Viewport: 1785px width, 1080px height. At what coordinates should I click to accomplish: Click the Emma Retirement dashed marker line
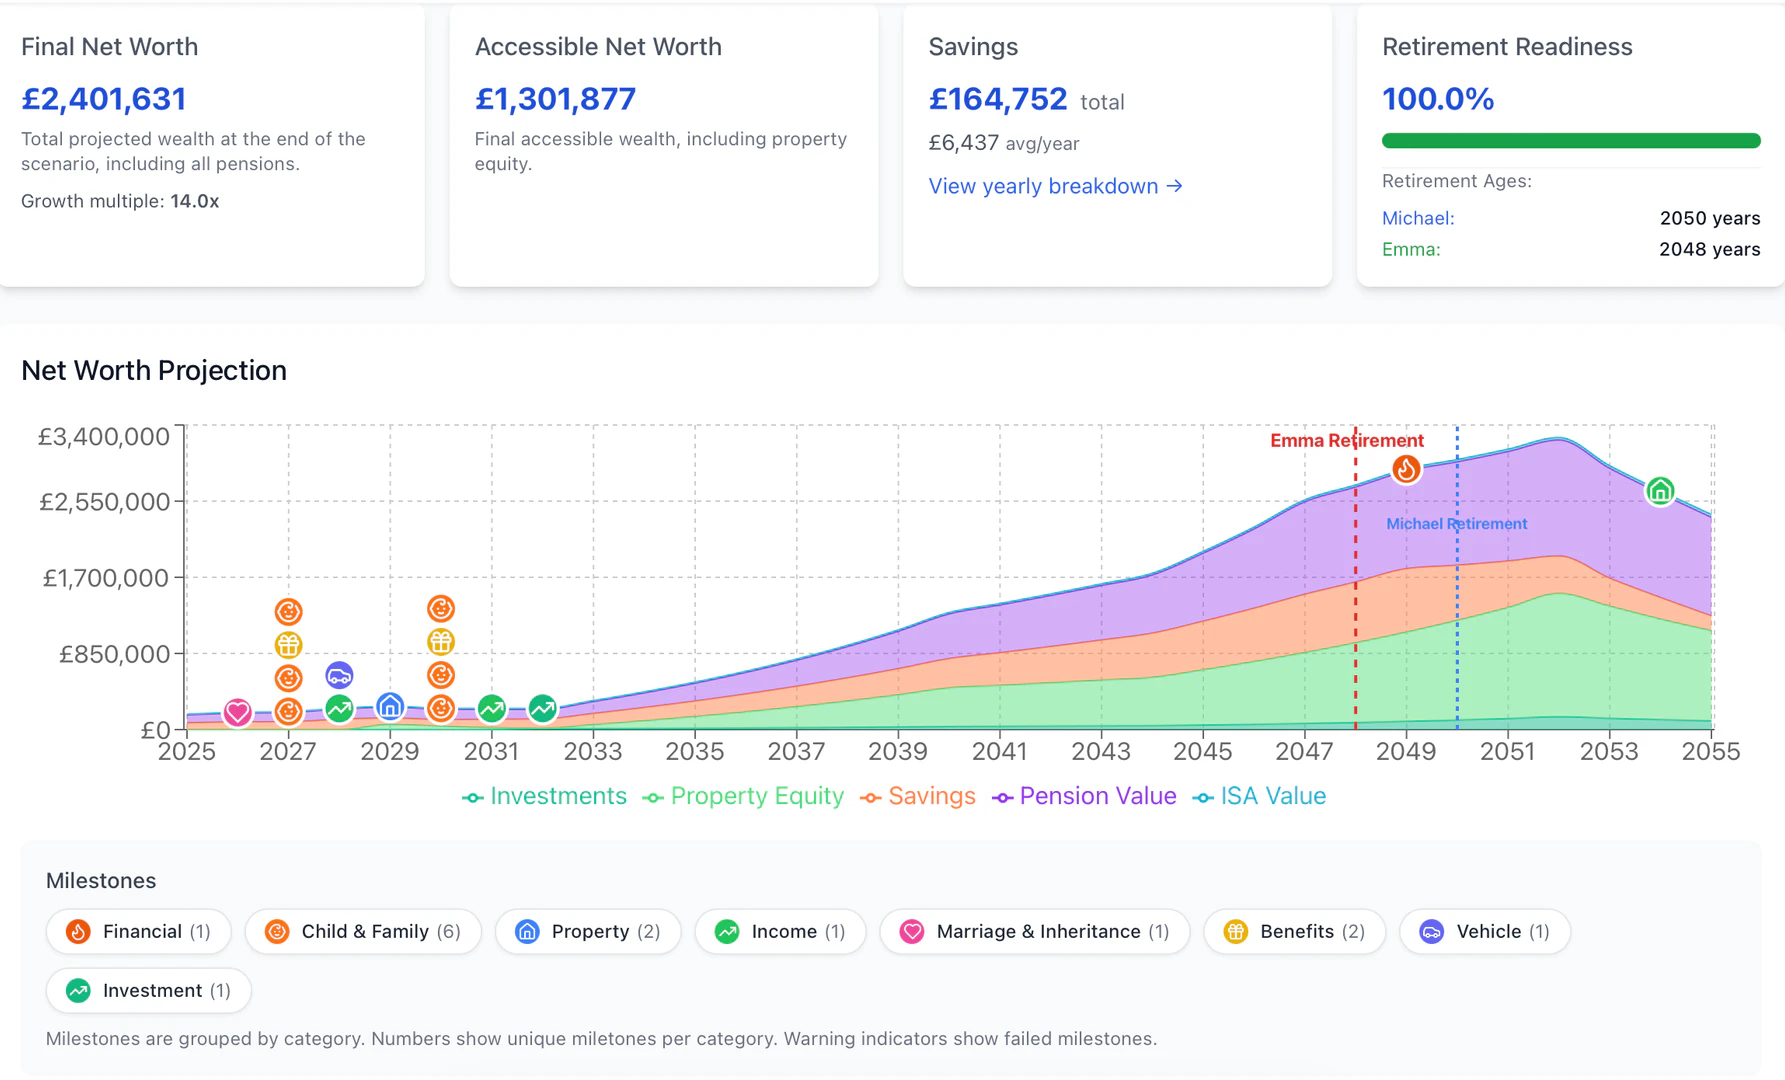(x=1355, y=600)
